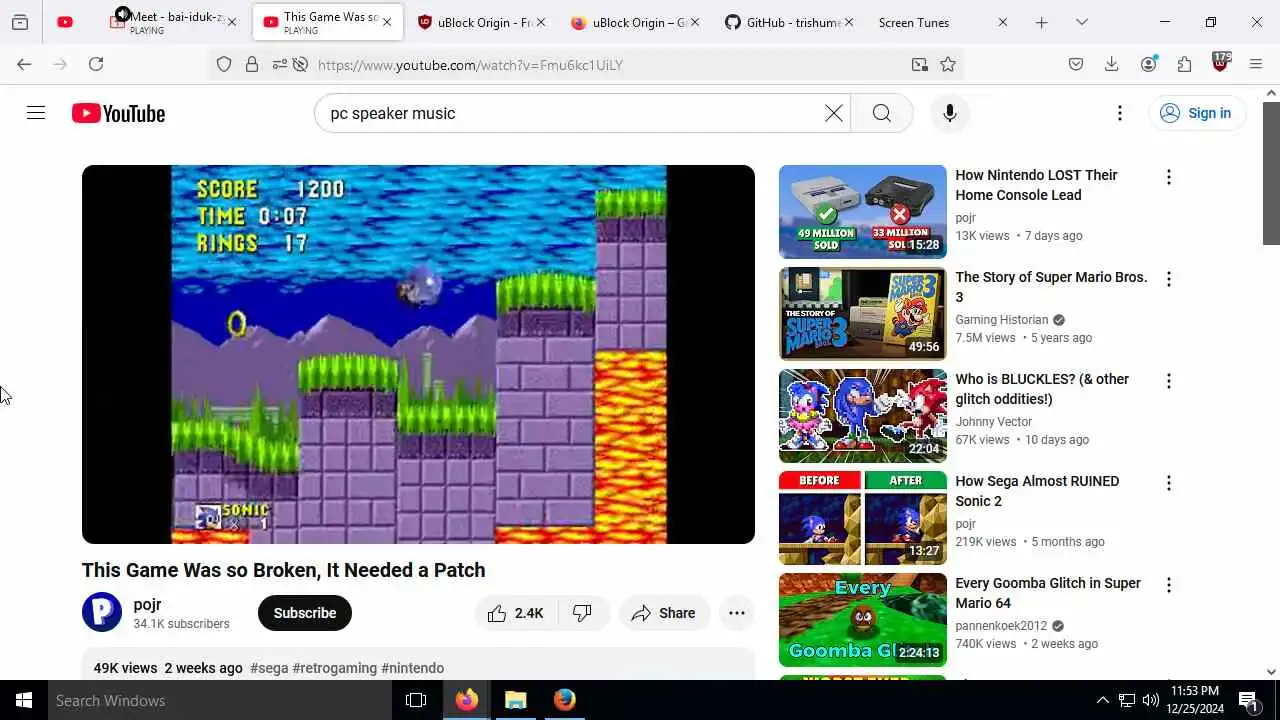Open YouTube settings three-dot menu
The width and height of the screenshot is (1280, 720).
coord(1119,113)
